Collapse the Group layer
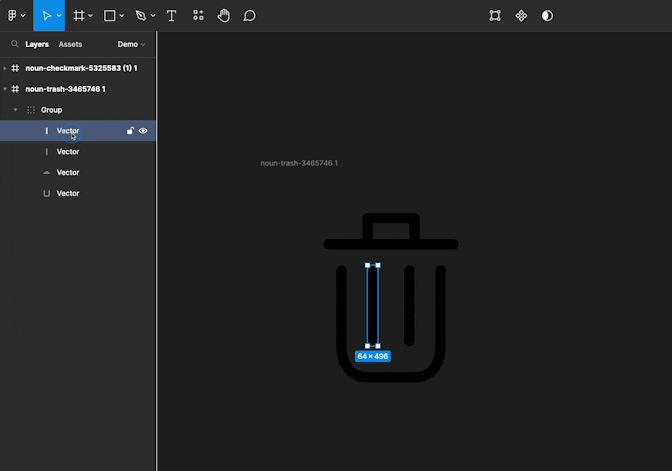Screen dimensions: 672x471 coord(15,110)
